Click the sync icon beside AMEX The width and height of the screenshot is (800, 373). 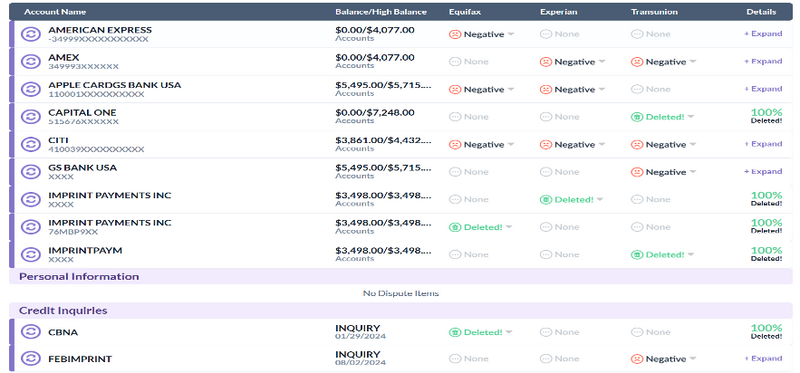31,62
